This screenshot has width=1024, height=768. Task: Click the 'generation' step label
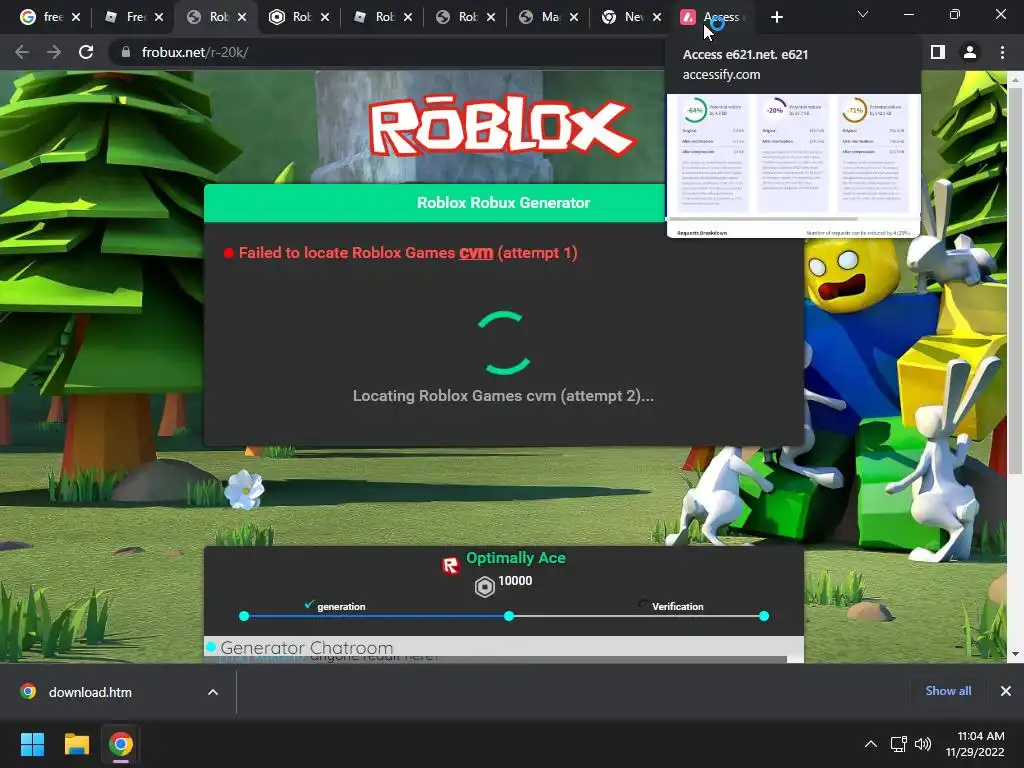point(341,607)
